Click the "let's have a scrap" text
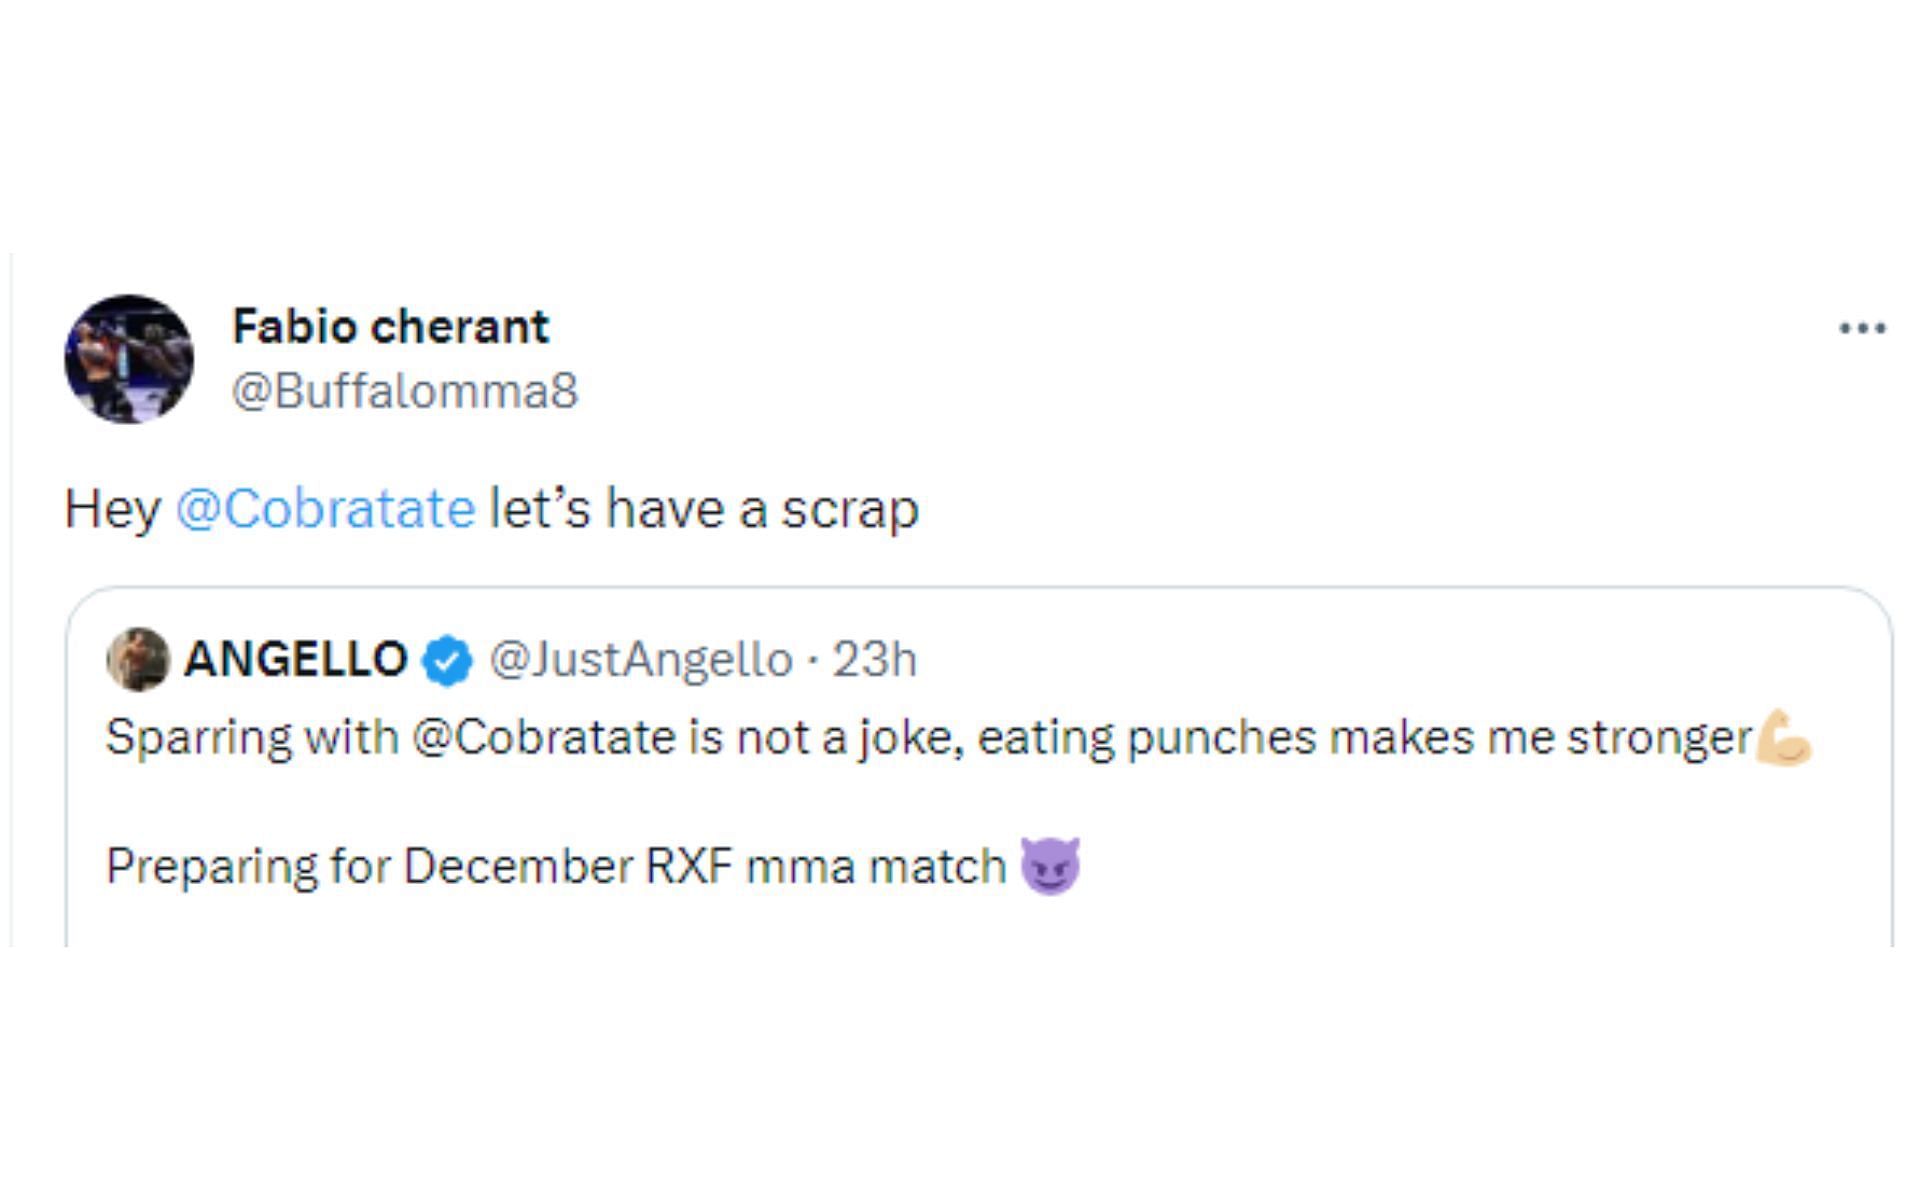Viewport: 1920px width, 1200px height. click(704, 509)
